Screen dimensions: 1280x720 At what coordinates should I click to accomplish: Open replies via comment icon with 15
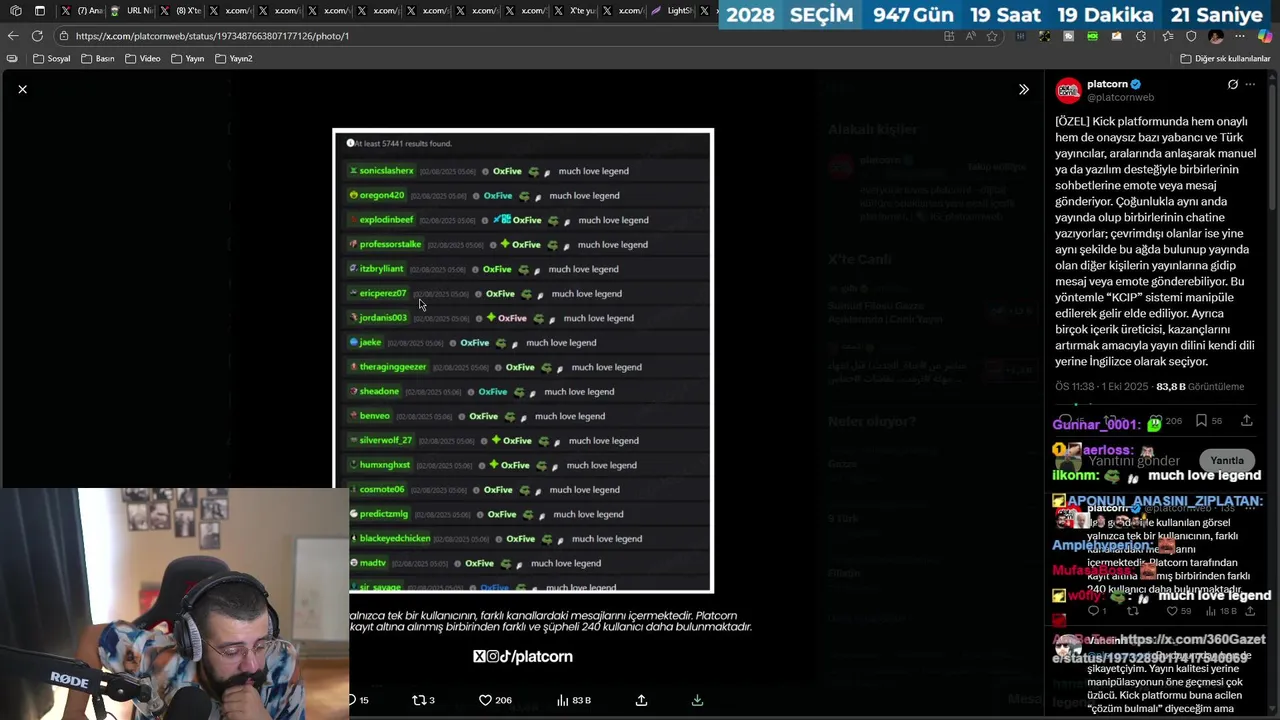click(x=358, y=700)
